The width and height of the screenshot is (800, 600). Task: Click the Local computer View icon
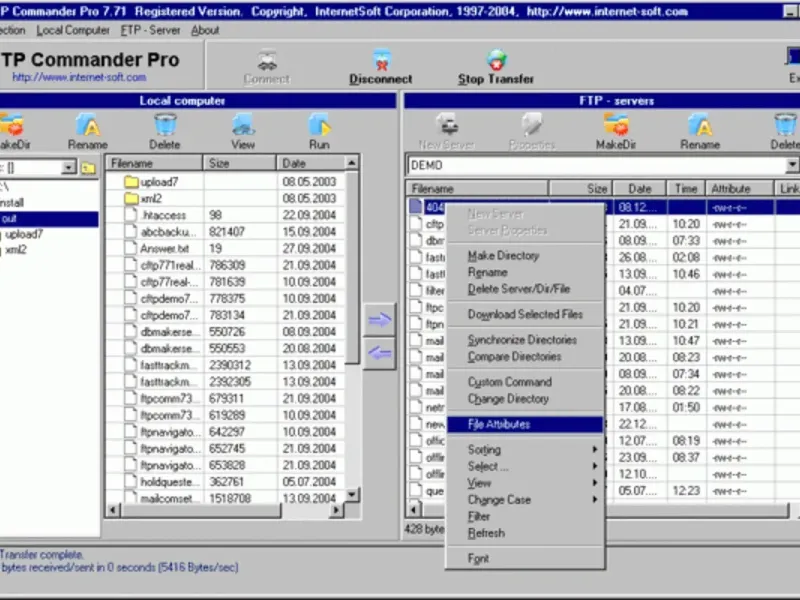coord(243,124)
